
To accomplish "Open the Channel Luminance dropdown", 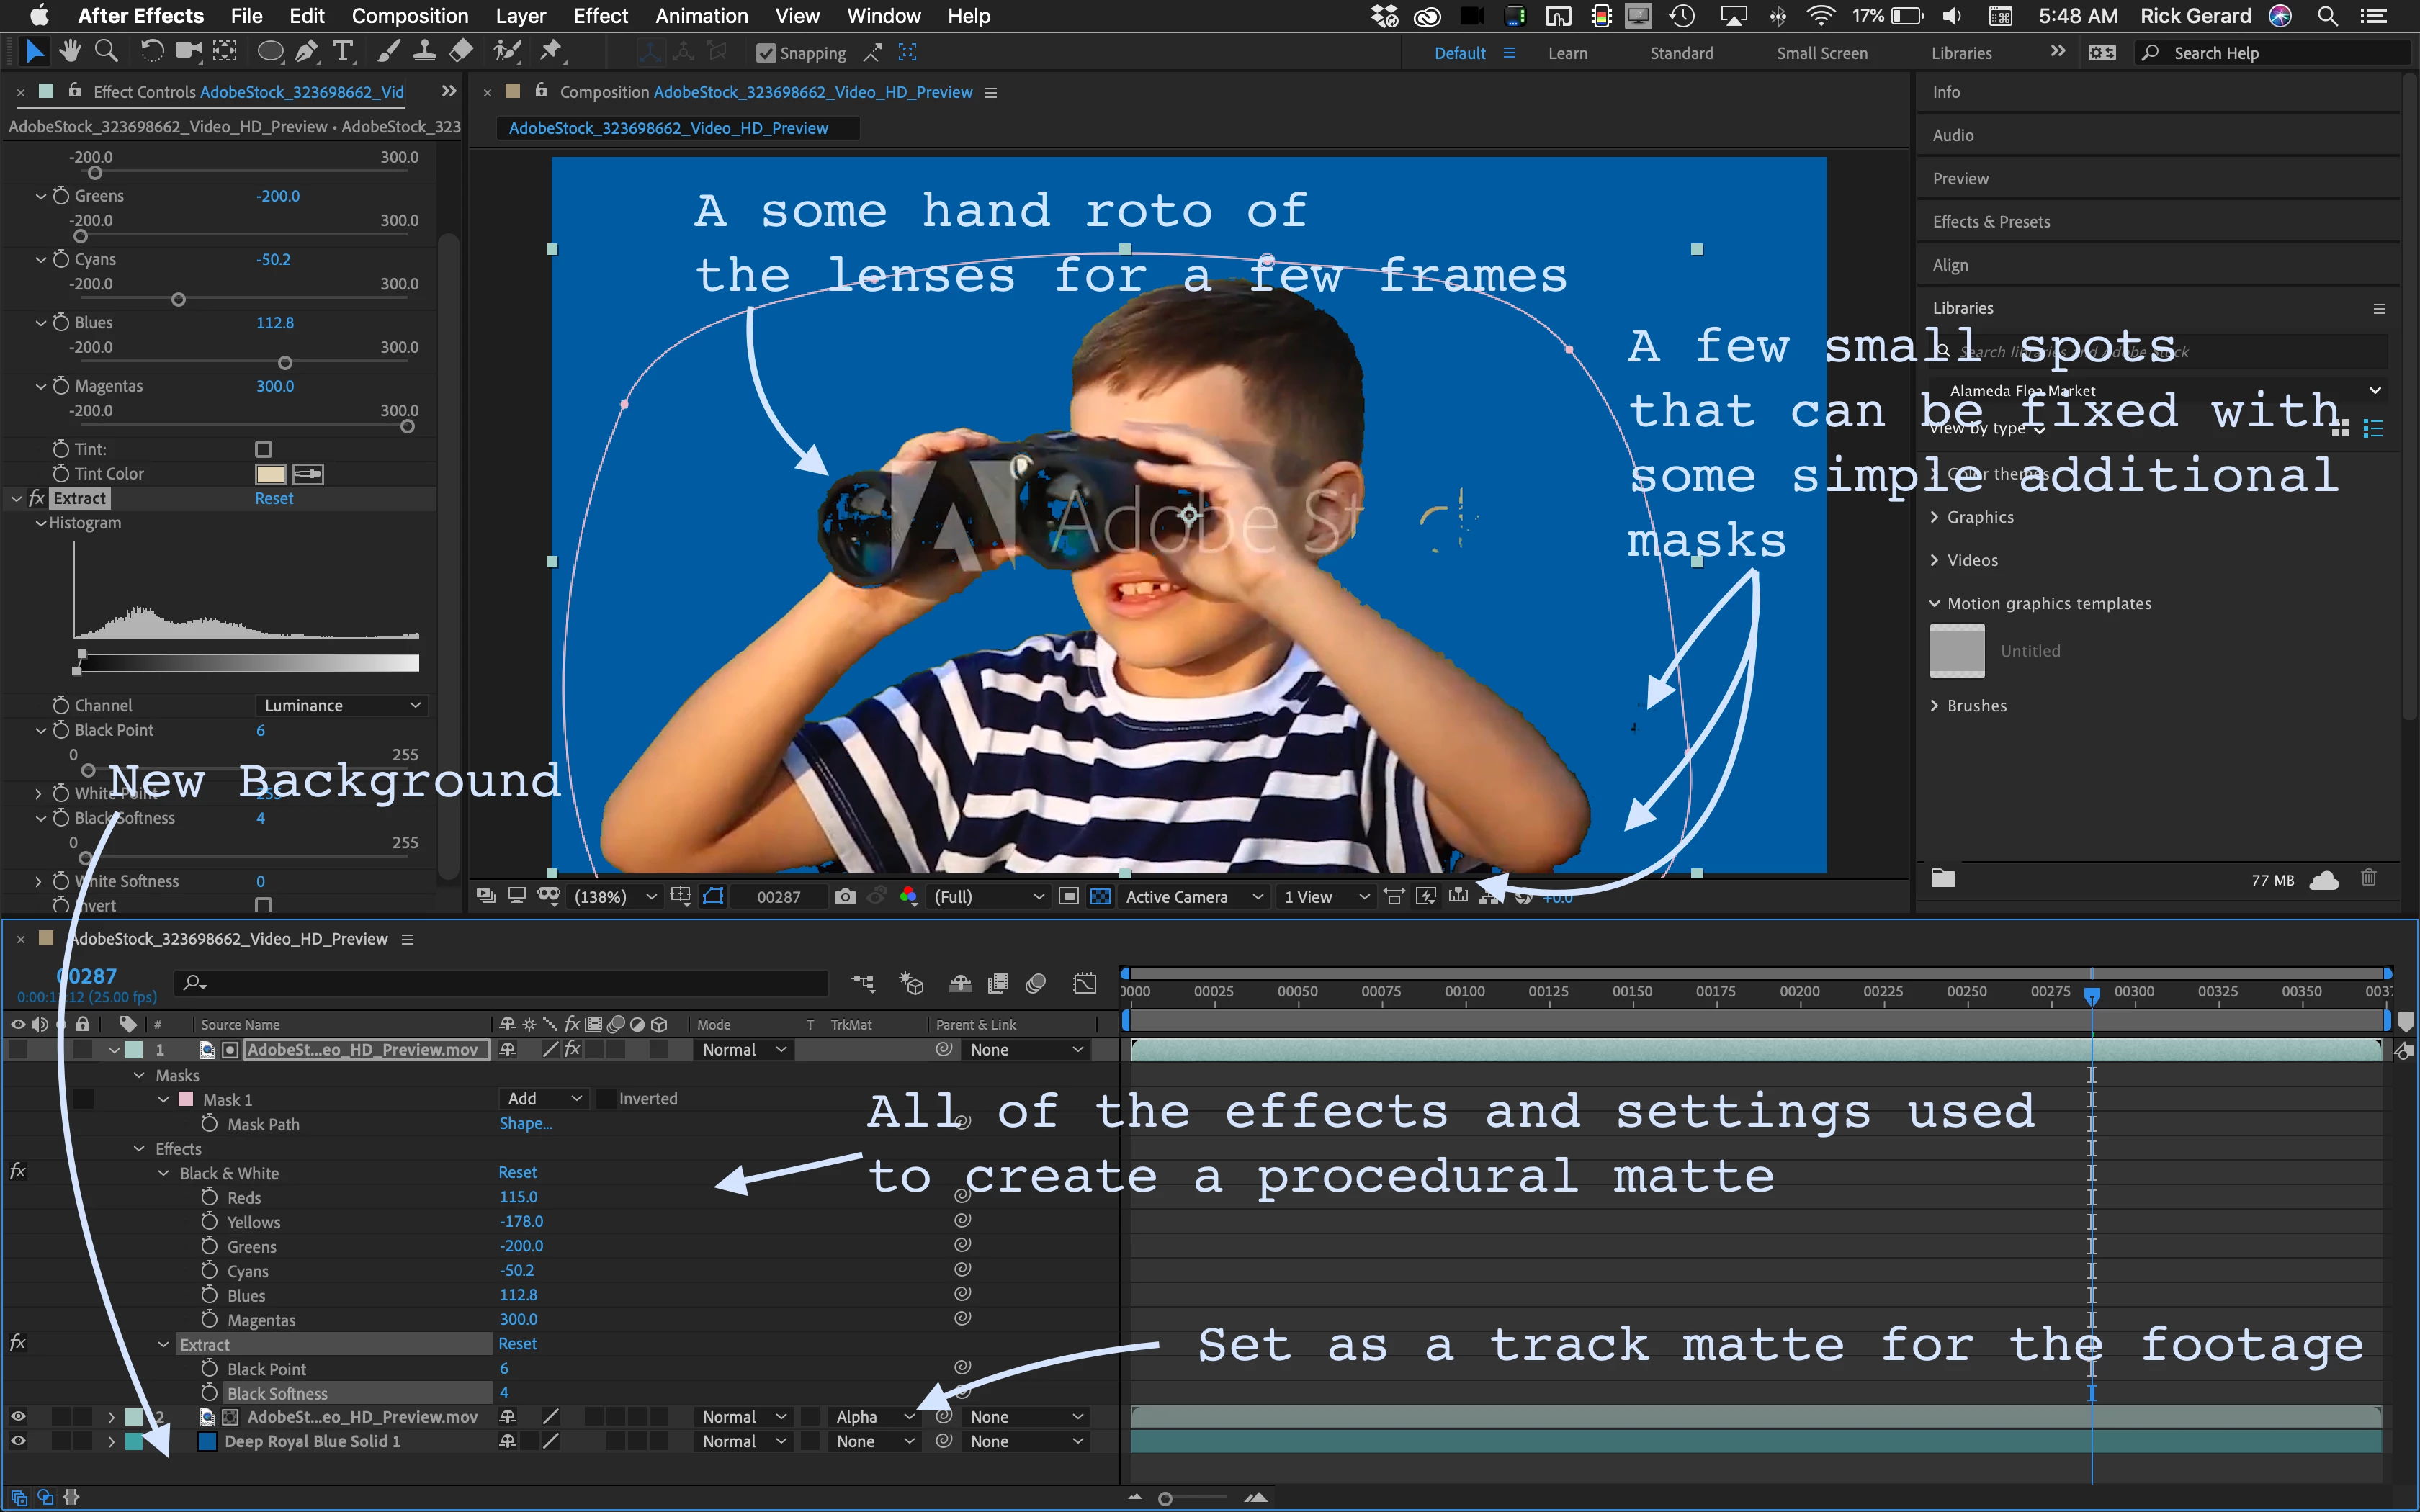I will (x=341, y=706).
